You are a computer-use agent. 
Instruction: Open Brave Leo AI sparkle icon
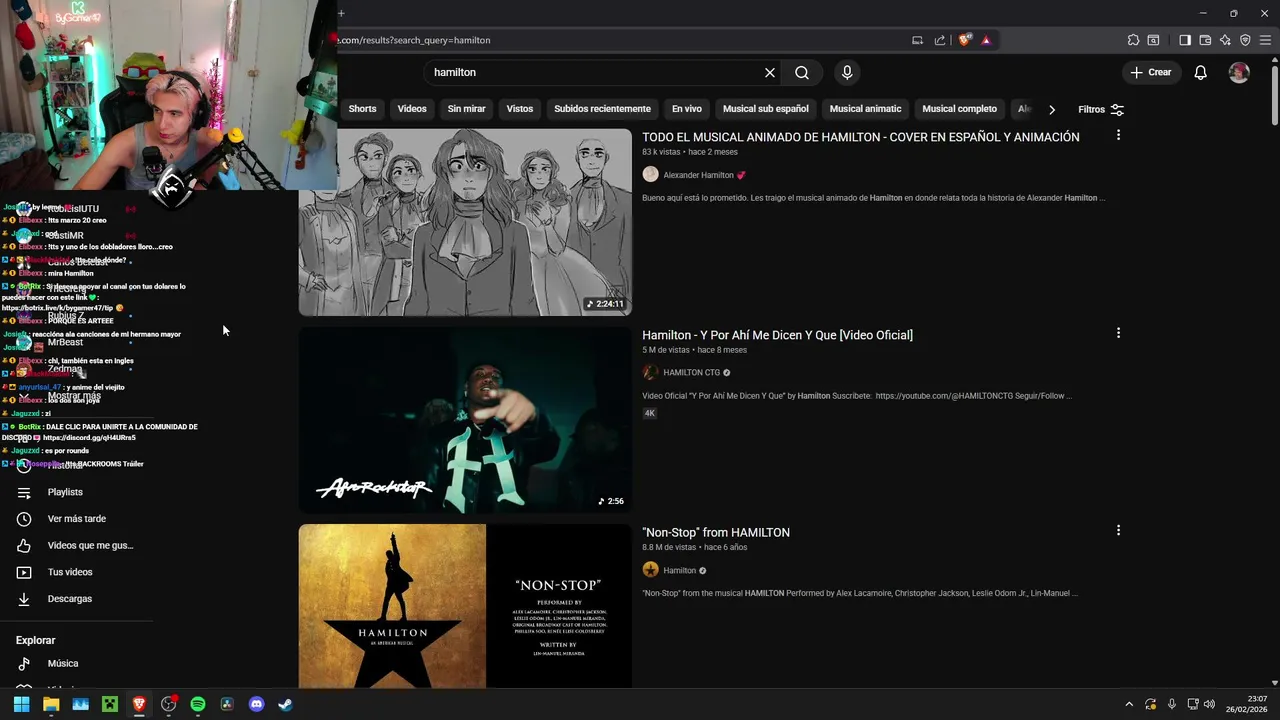pos(1225,40)
